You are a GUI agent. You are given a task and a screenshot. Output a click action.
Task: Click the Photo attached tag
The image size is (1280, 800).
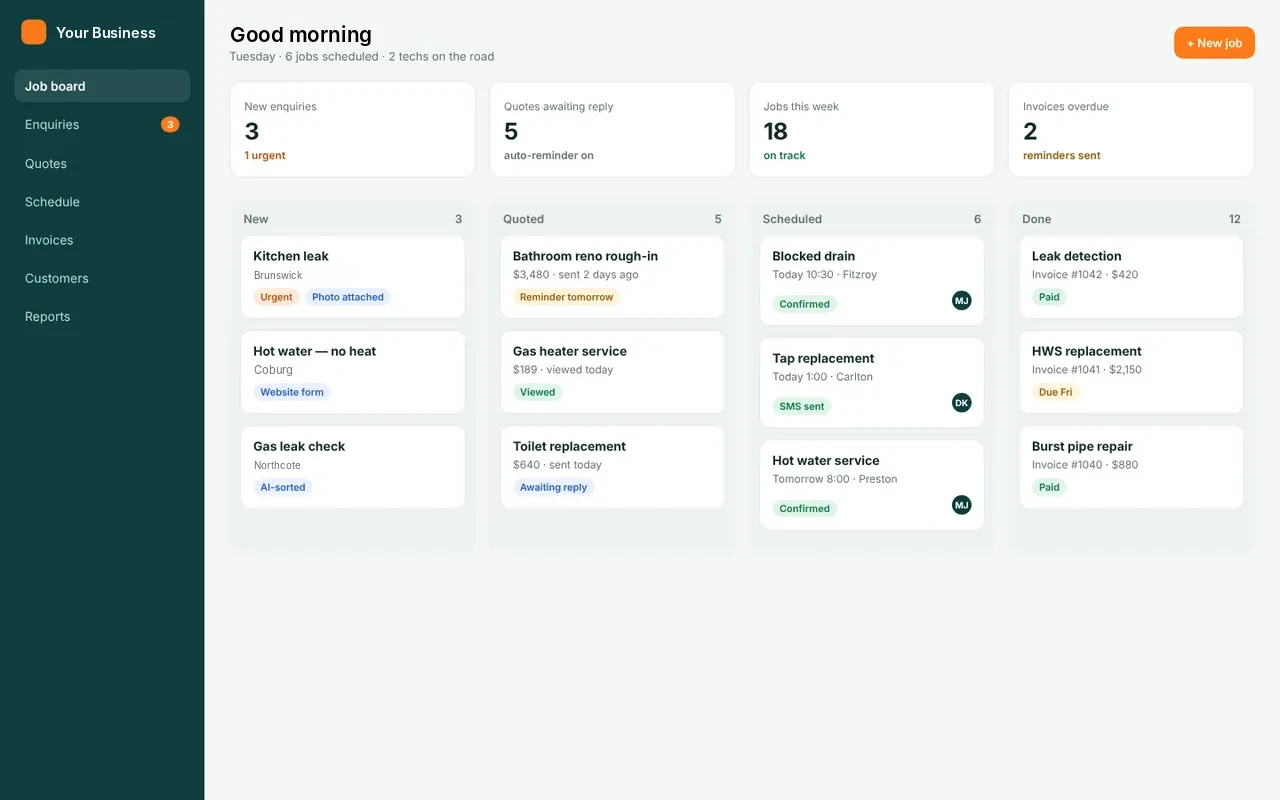coord(348,297)
